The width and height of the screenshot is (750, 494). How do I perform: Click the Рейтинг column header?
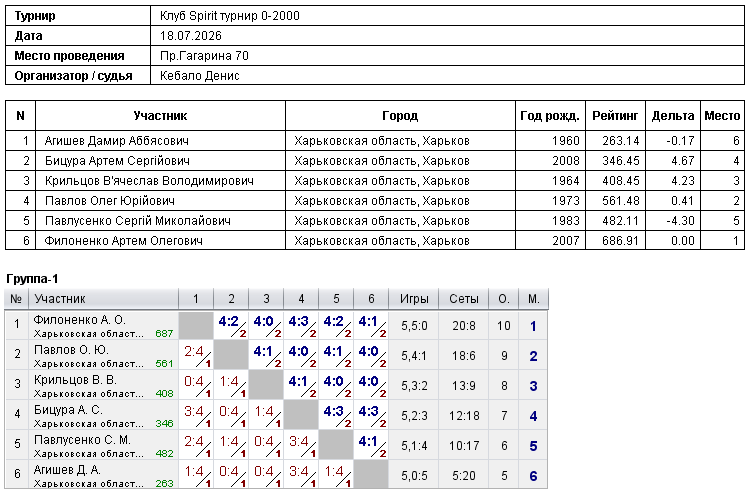click(615, 116)
